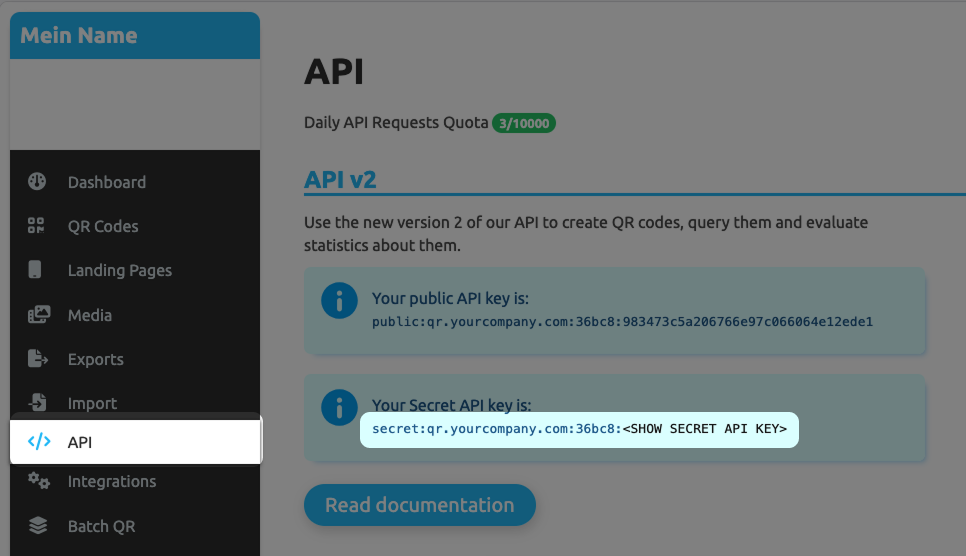Click the 'Your public API key is:' label
The width and height of the screenshot is (966, 556).
450,298
